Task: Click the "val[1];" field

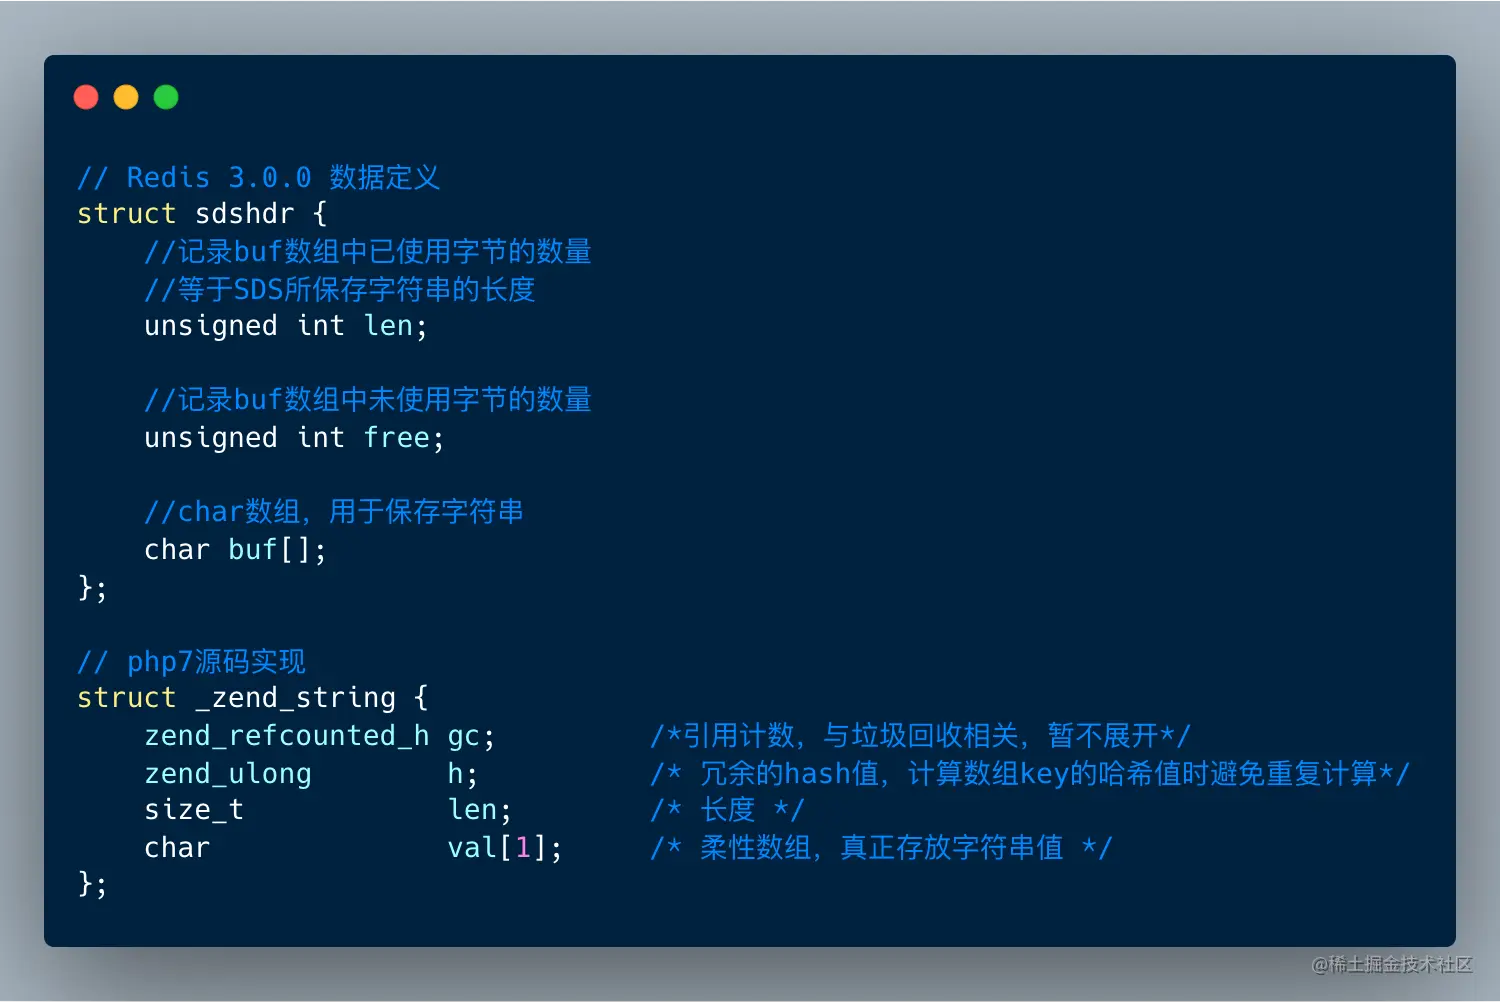Action: pyautogui.click(x=504, y=848)
